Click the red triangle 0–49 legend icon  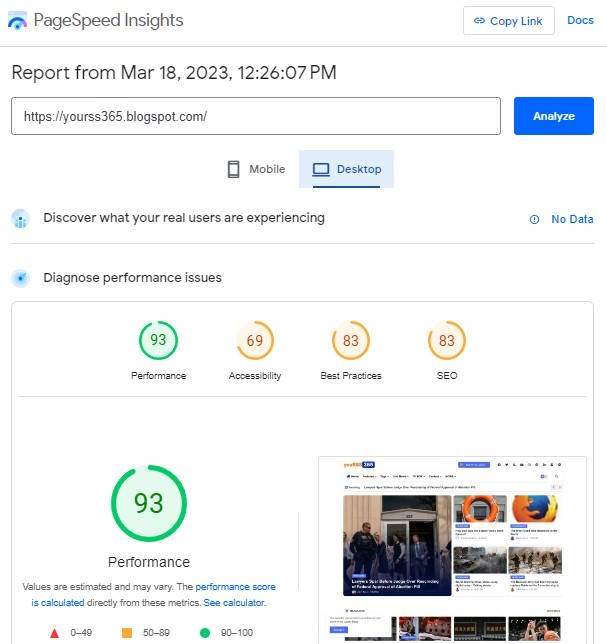(54, 633)
